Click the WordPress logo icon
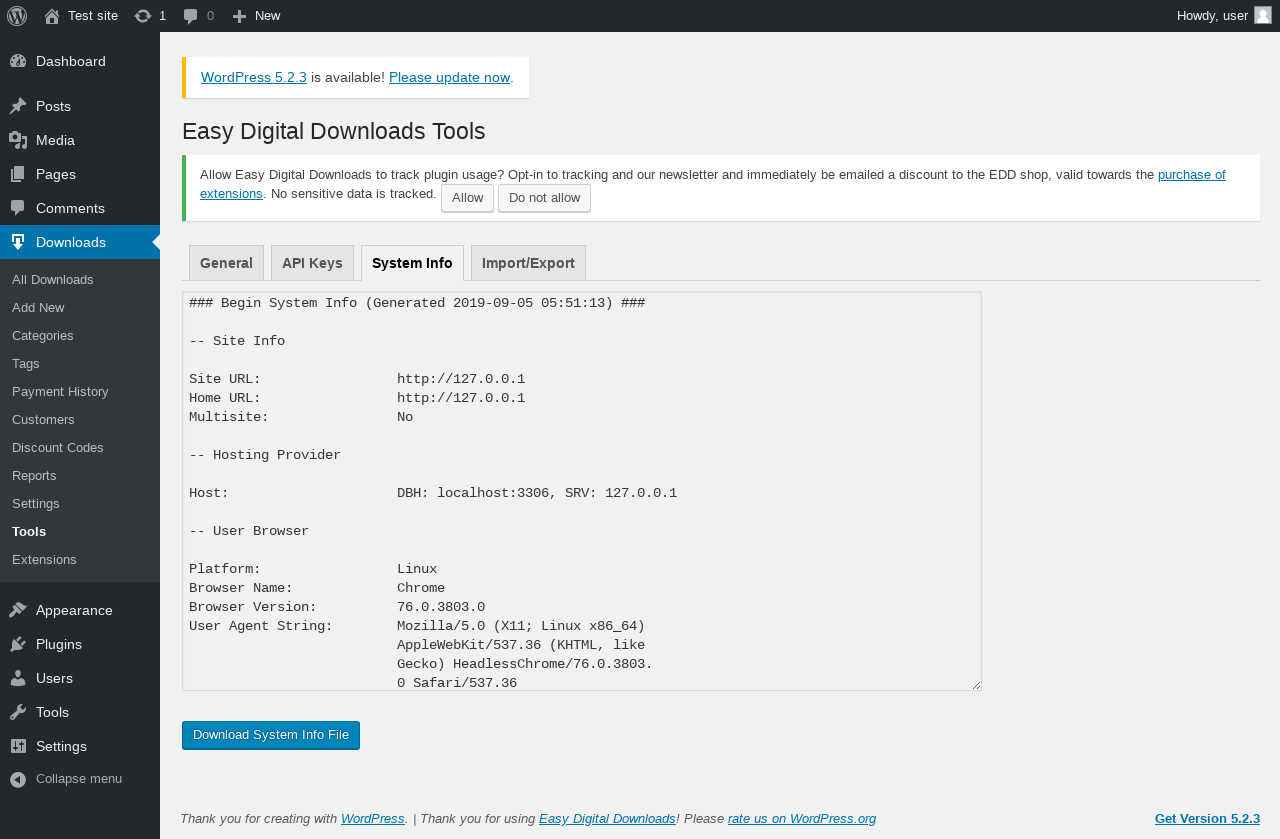 [17, 15]
